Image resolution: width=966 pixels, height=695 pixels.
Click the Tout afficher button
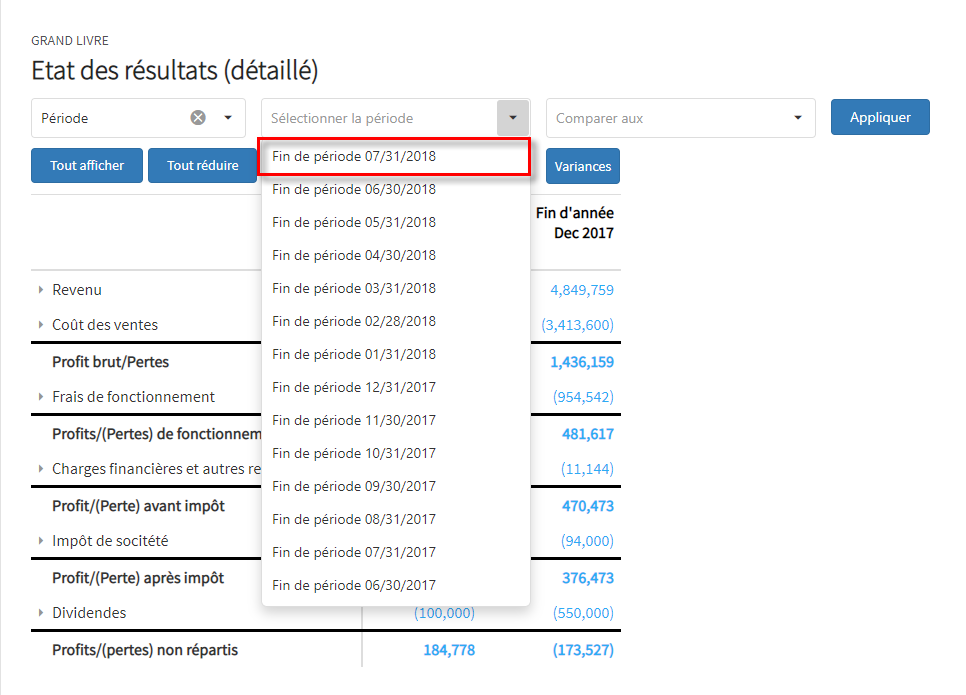click(x=87, y=166)
